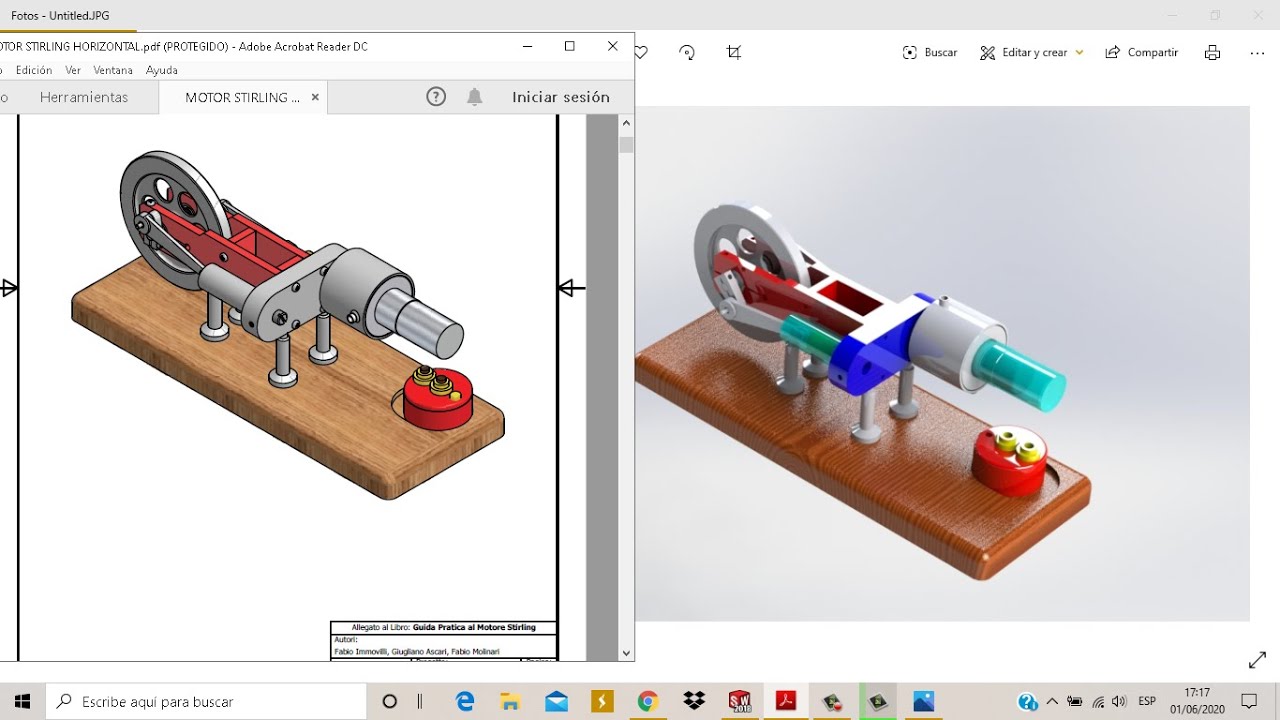
Task: Open Editar y crear menu
Action: pos(1031,53)
